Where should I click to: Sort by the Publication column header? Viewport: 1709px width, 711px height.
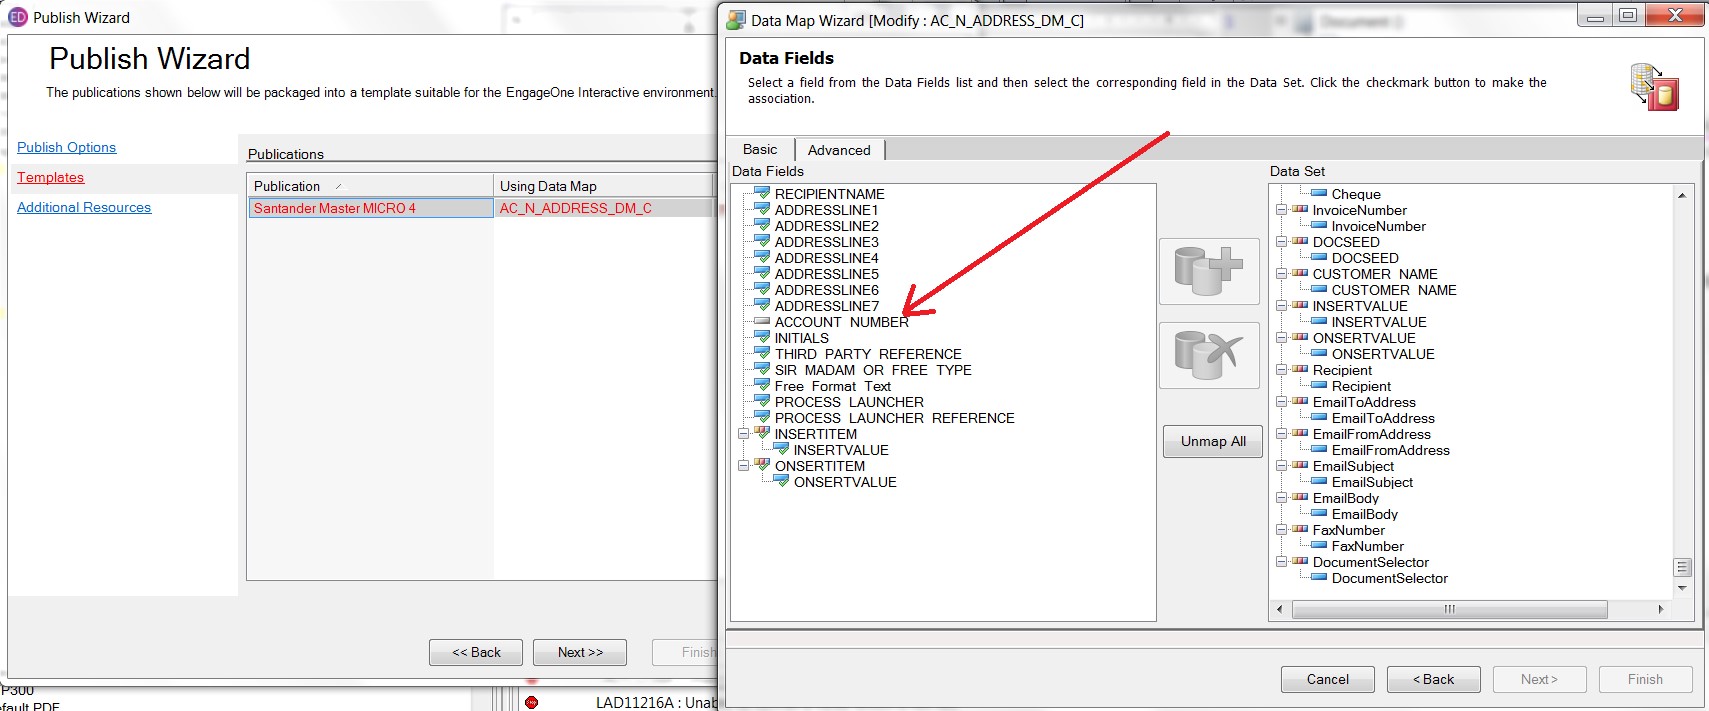coord(370,186)
